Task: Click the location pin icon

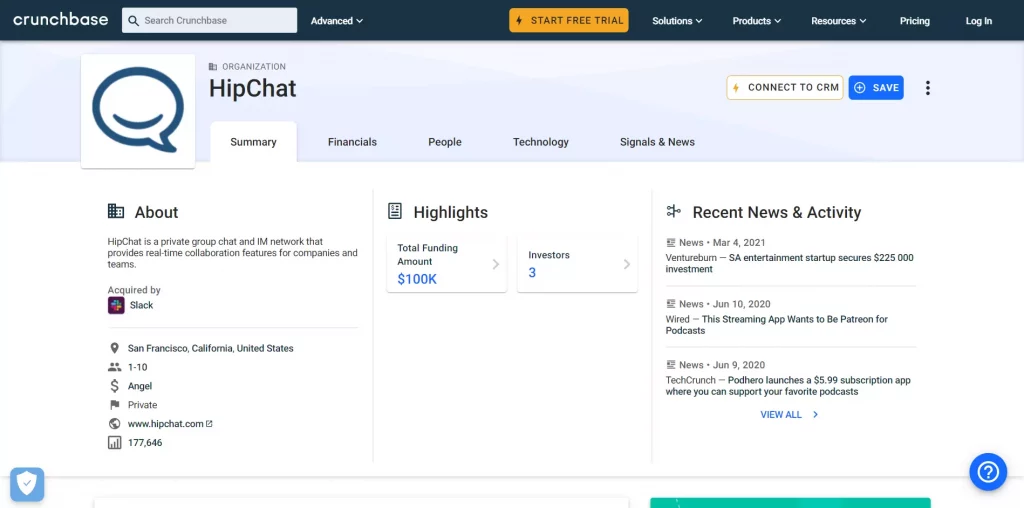Action: point(114,348)
